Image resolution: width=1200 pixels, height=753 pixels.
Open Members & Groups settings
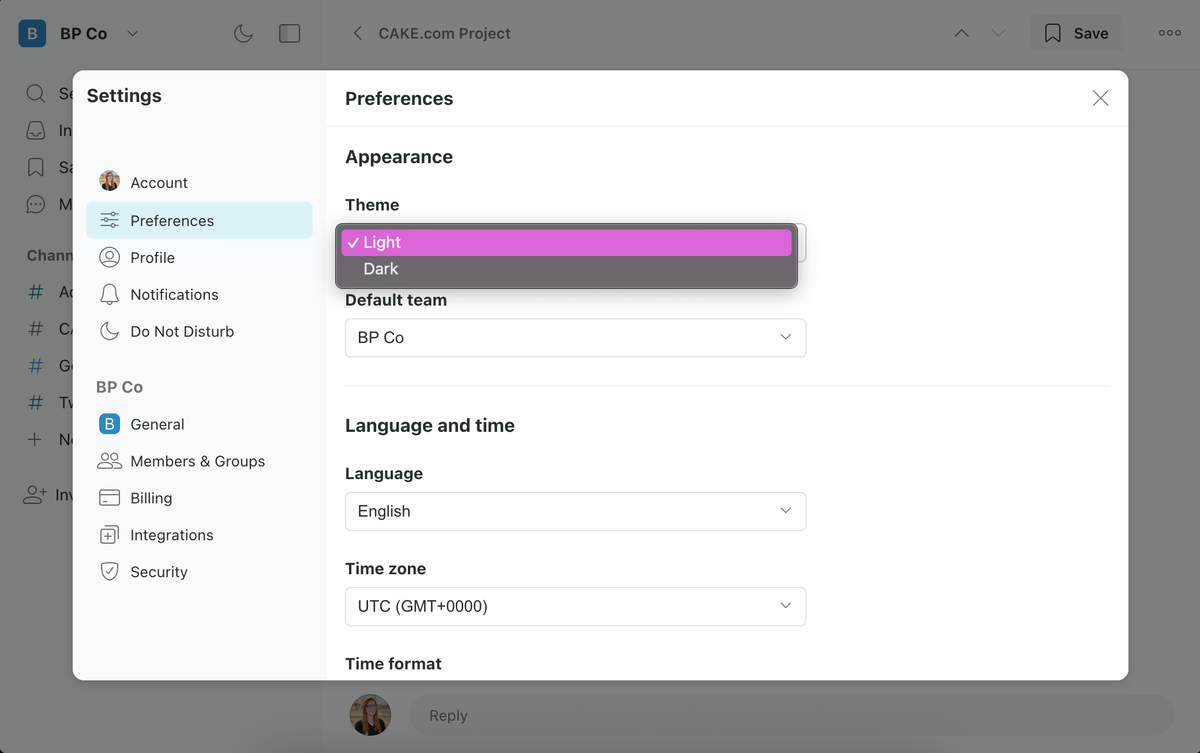[x=197, y=462]
